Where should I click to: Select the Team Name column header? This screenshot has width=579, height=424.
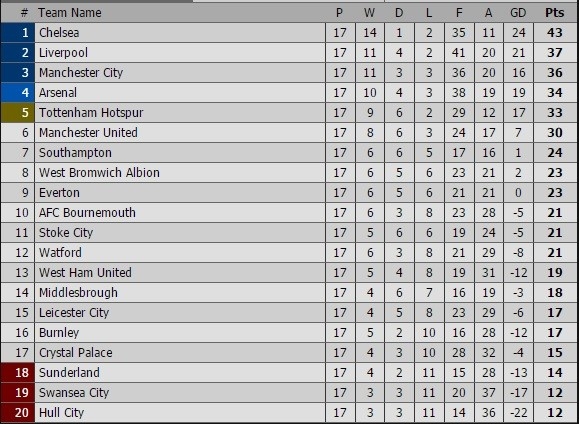tap(70, 13)
